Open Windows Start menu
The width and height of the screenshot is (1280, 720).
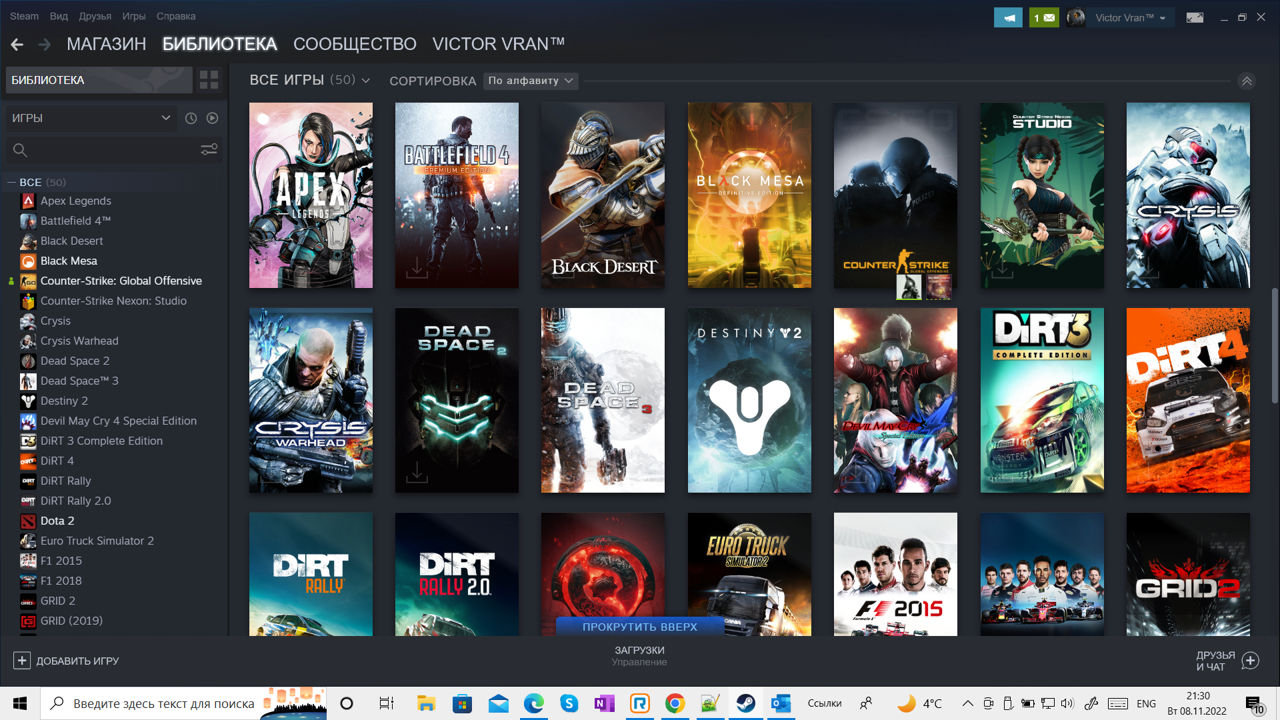point(20,704)
